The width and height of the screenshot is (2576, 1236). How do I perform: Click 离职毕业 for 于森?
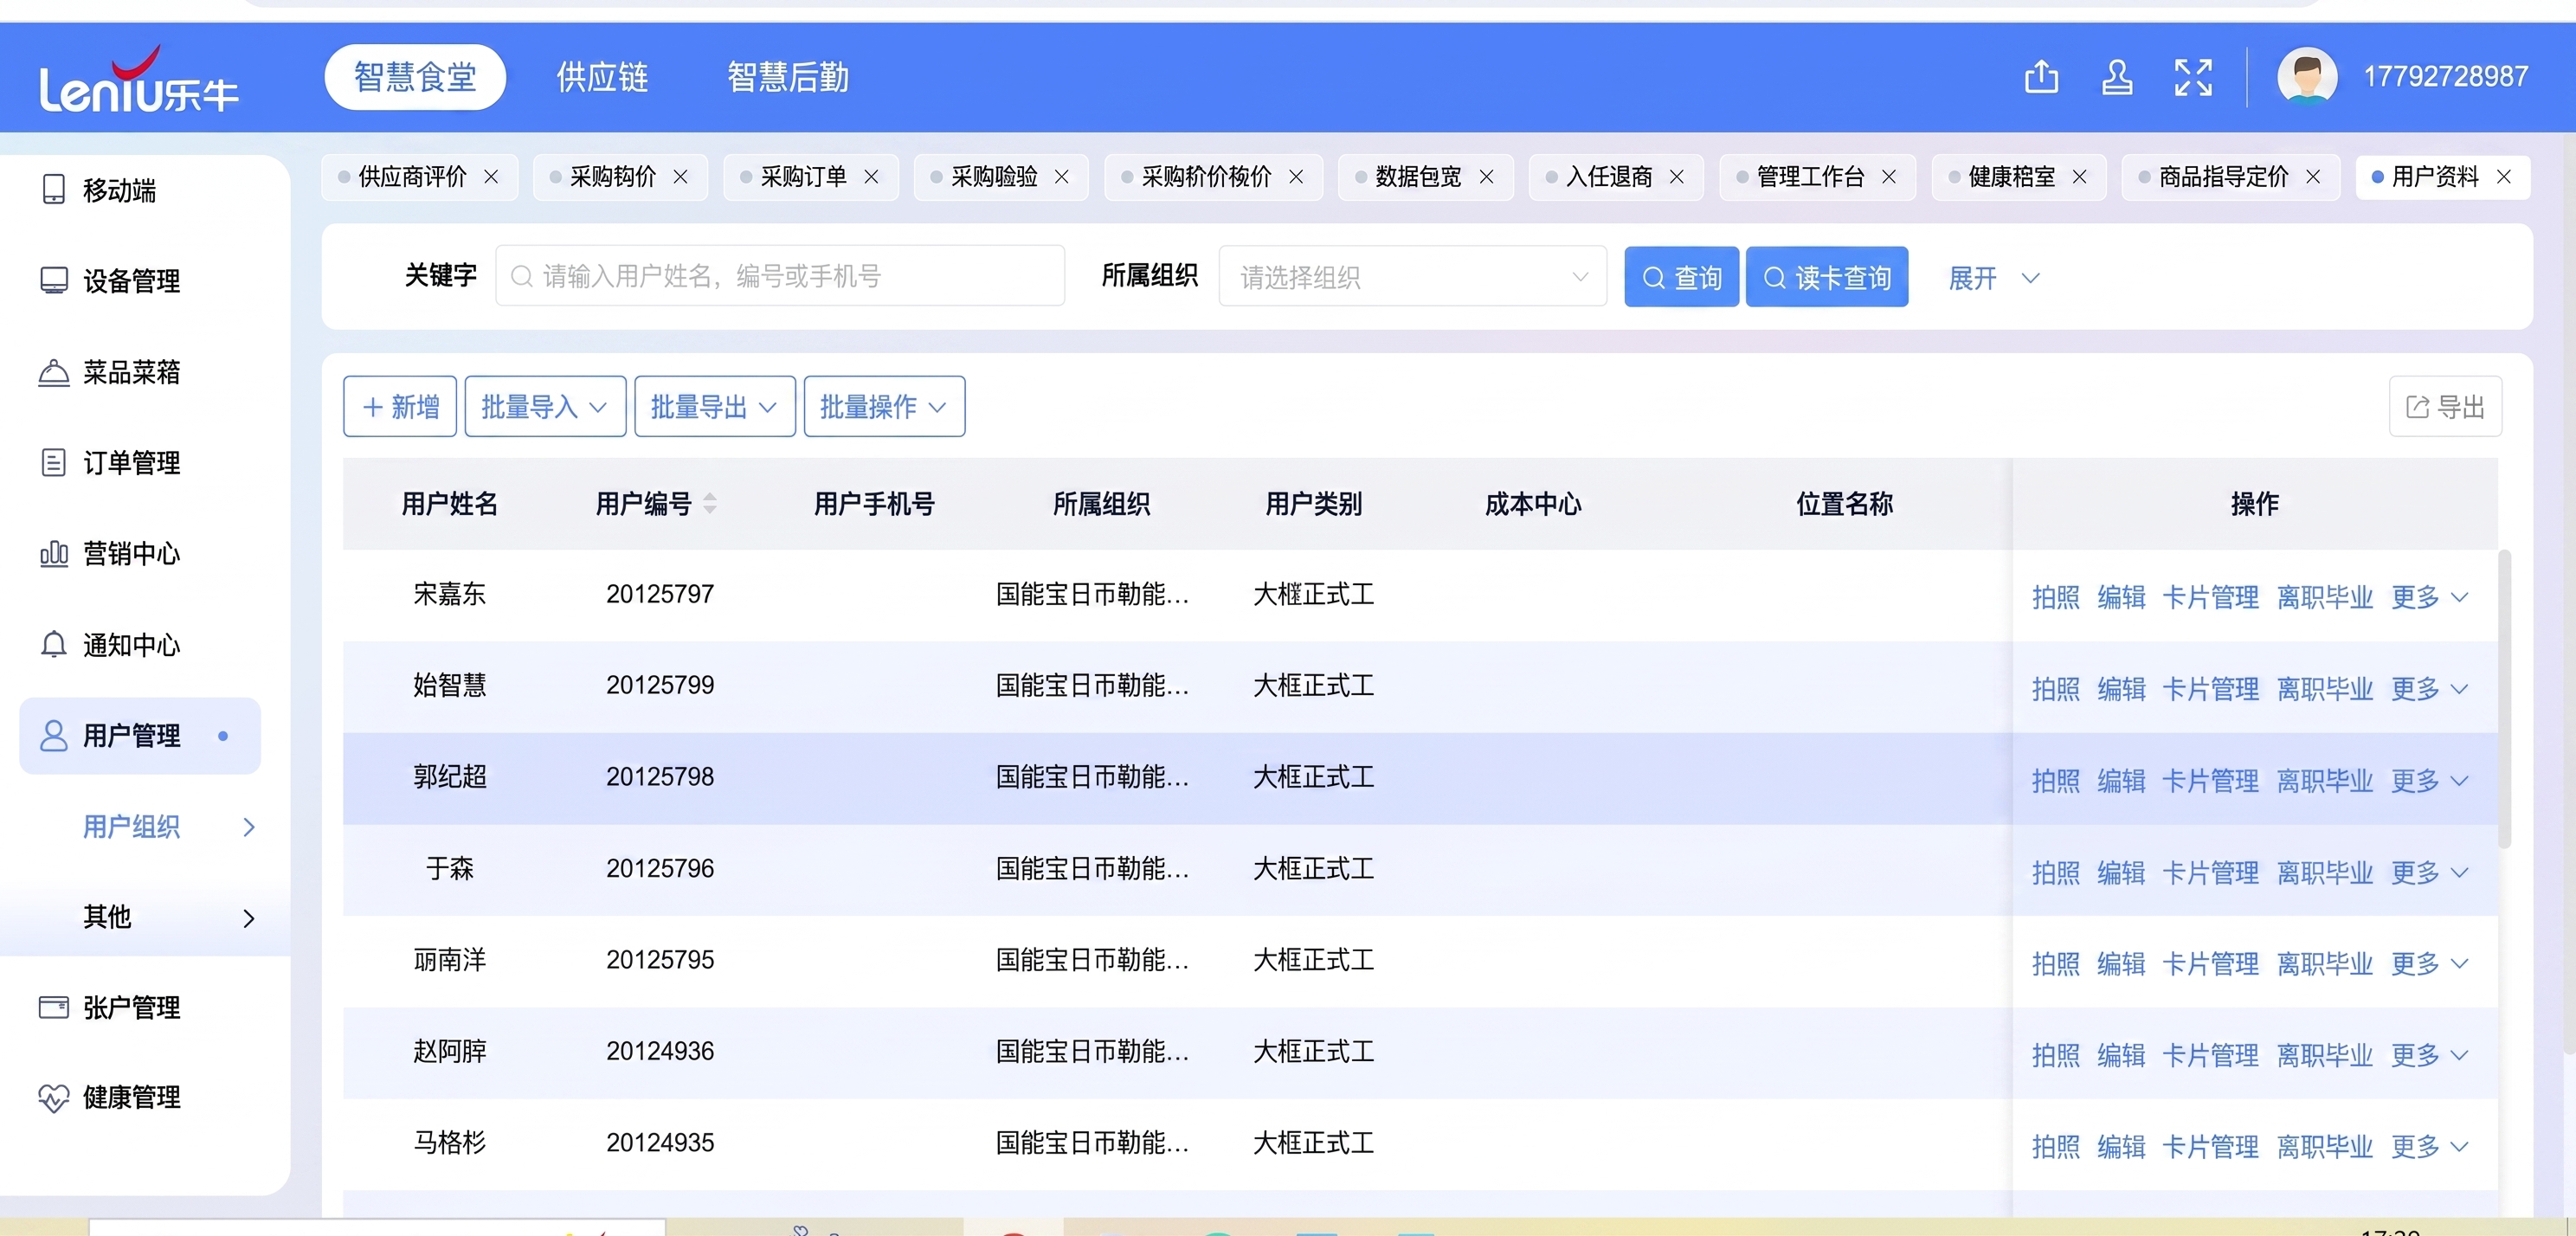coord(2325,872)
